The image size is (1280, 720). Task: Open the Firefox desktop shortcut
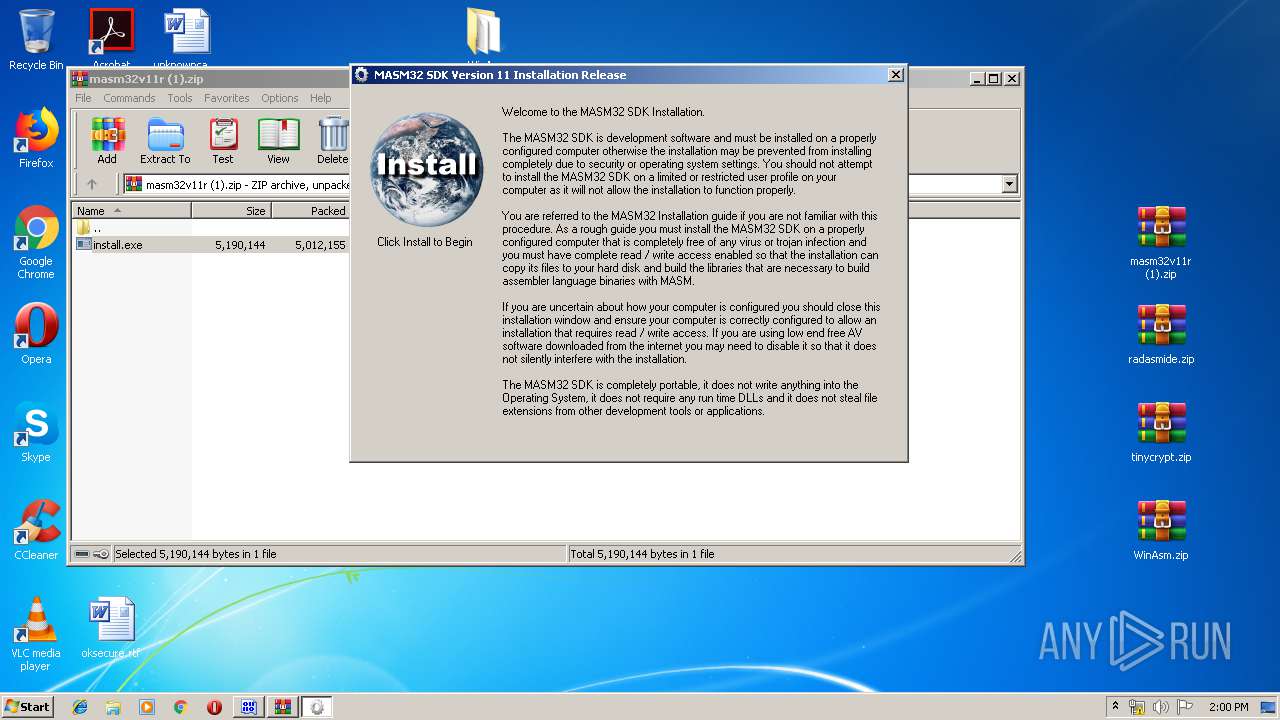[36, 138]
